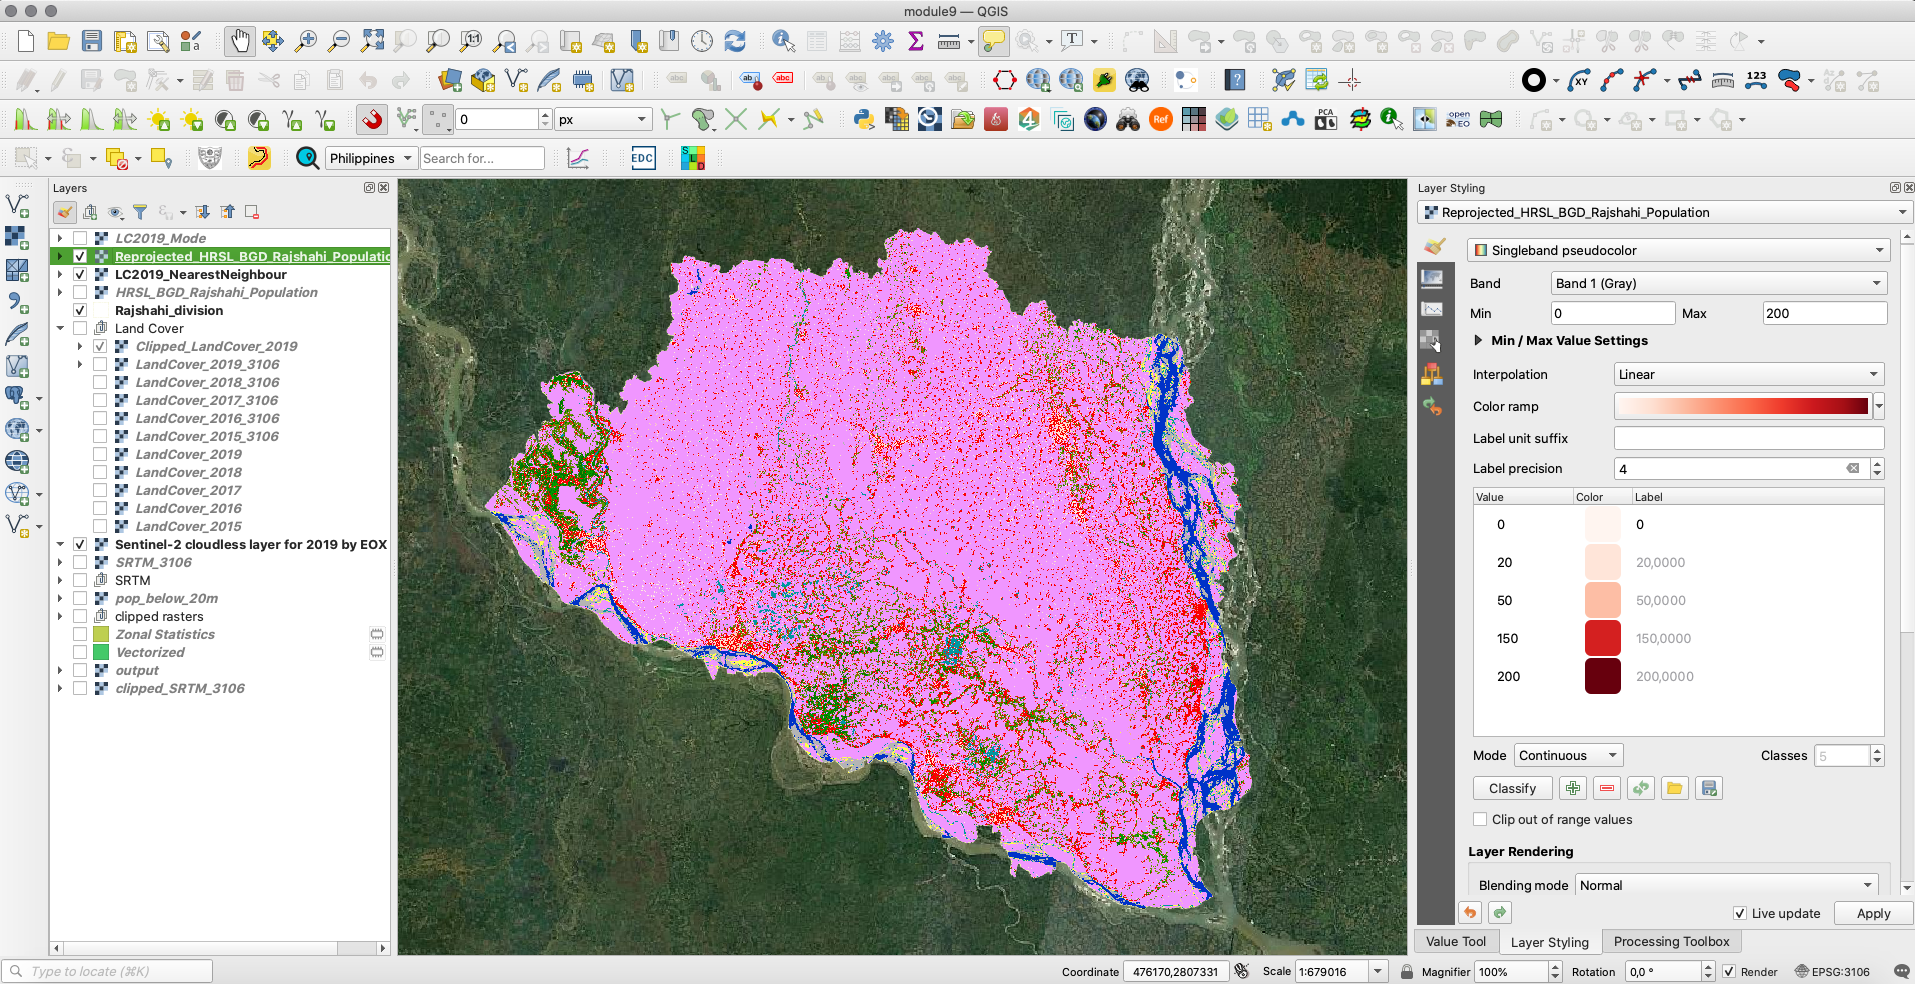Open the Color ramp gradient picker
Screen dimensions: 1915x984
point(1742,406)
